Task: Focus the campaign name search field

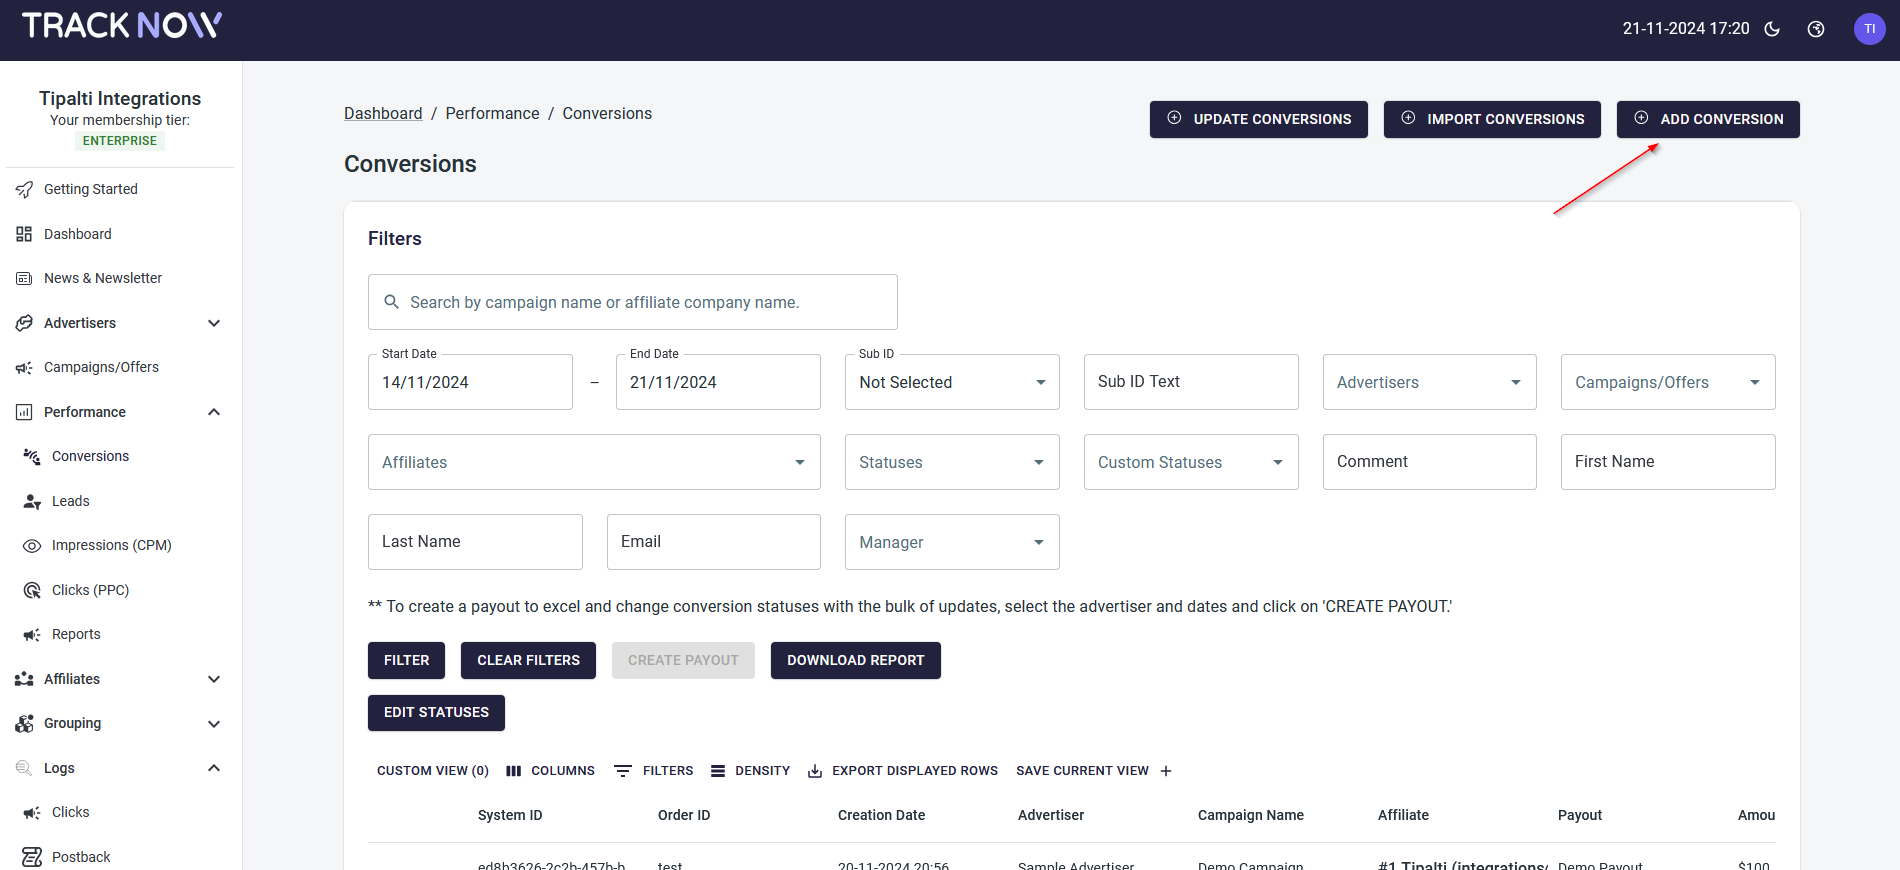Action: [x=640, y=302]
